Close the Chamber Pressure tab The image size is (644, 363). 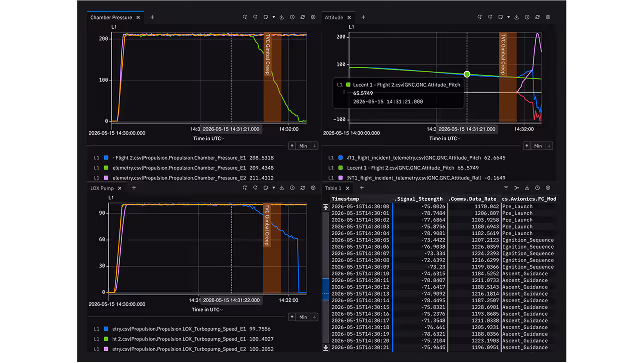[138, 17]
